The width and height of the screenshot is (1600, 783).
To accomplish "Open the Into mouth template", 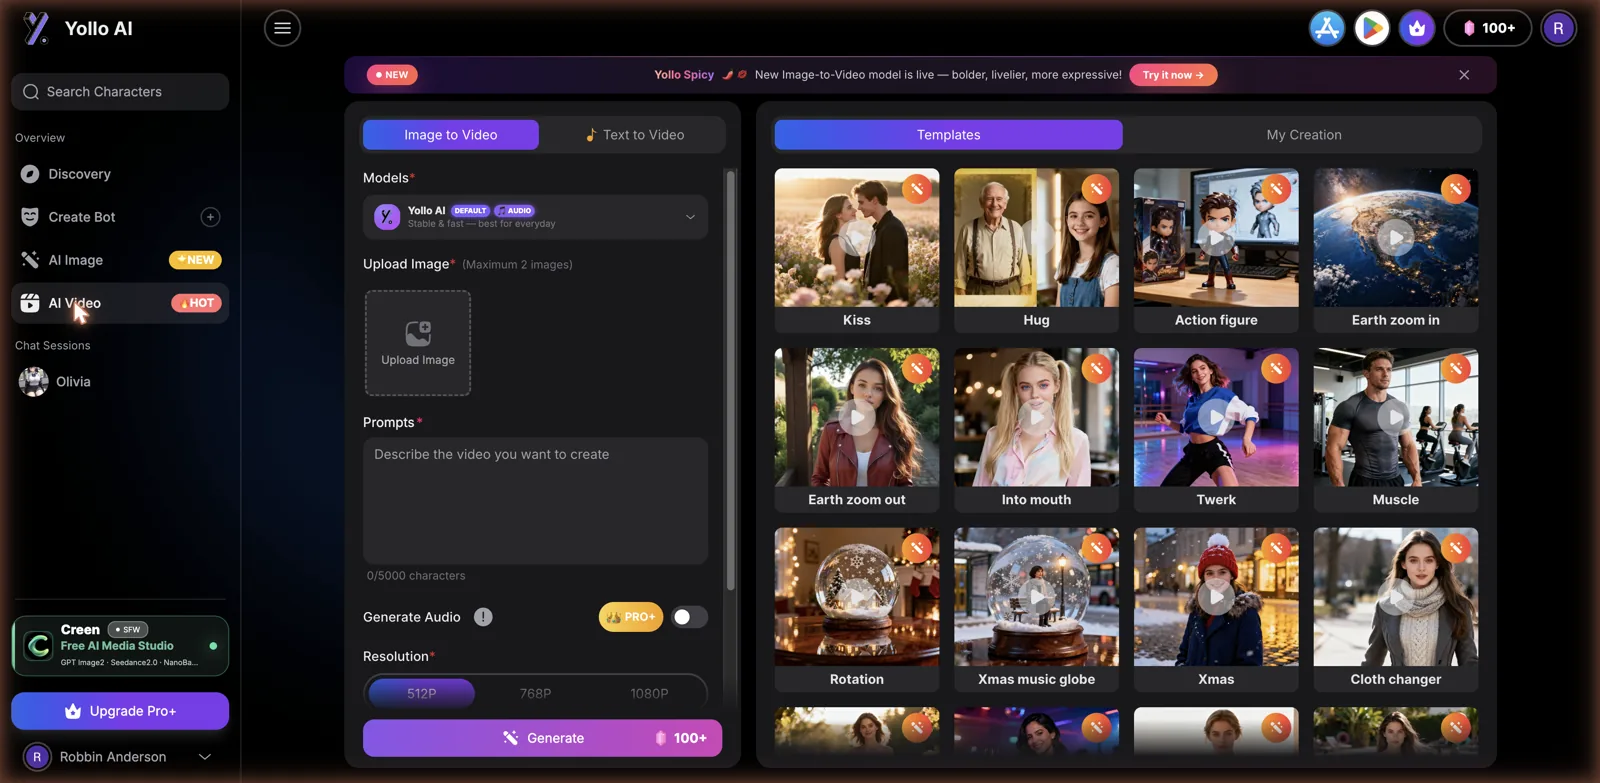I will pos(1036,429).
